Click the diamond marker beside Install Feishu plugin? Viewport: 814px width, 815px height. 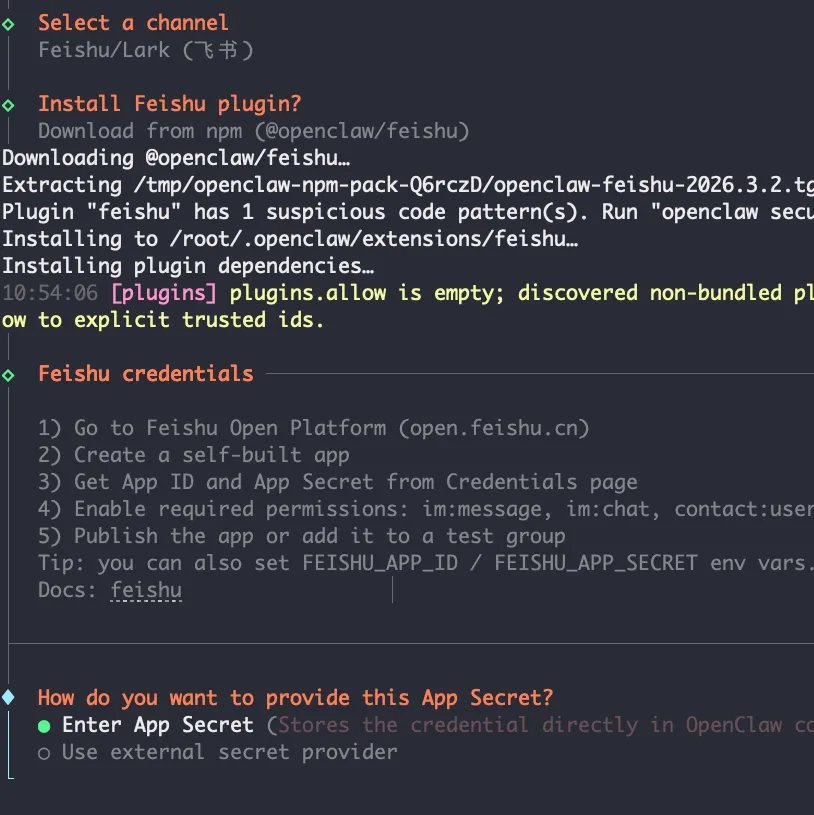coord(9,104)
